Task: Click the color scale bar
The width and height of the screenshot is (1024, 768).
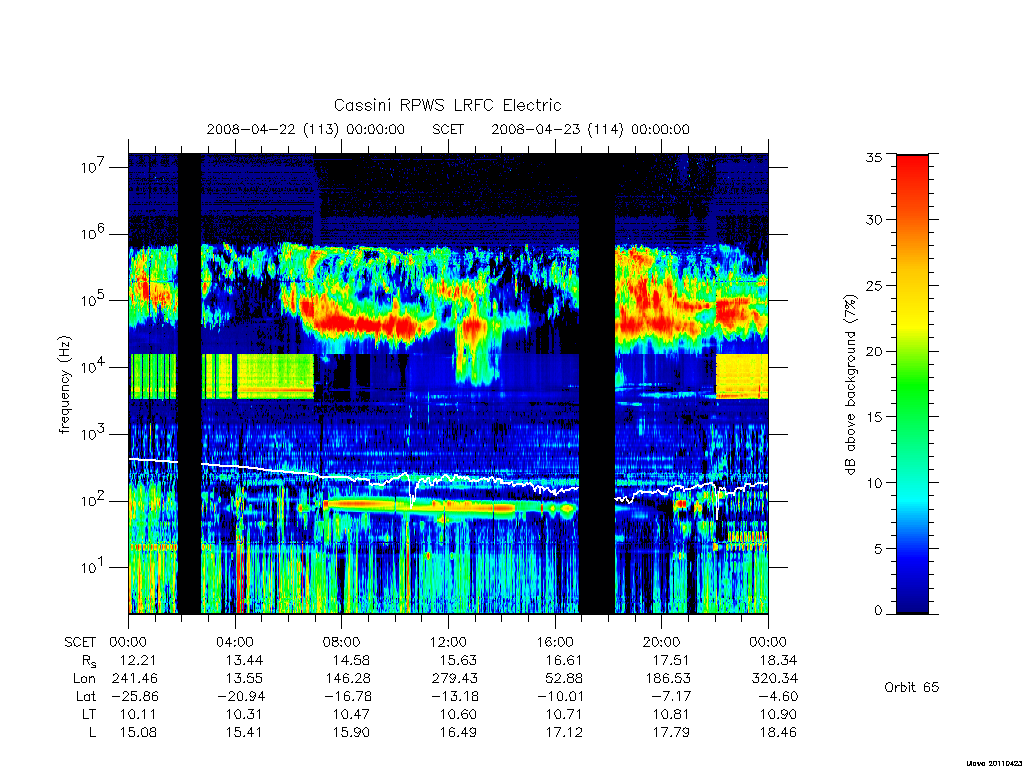Action: coord(912,384)
